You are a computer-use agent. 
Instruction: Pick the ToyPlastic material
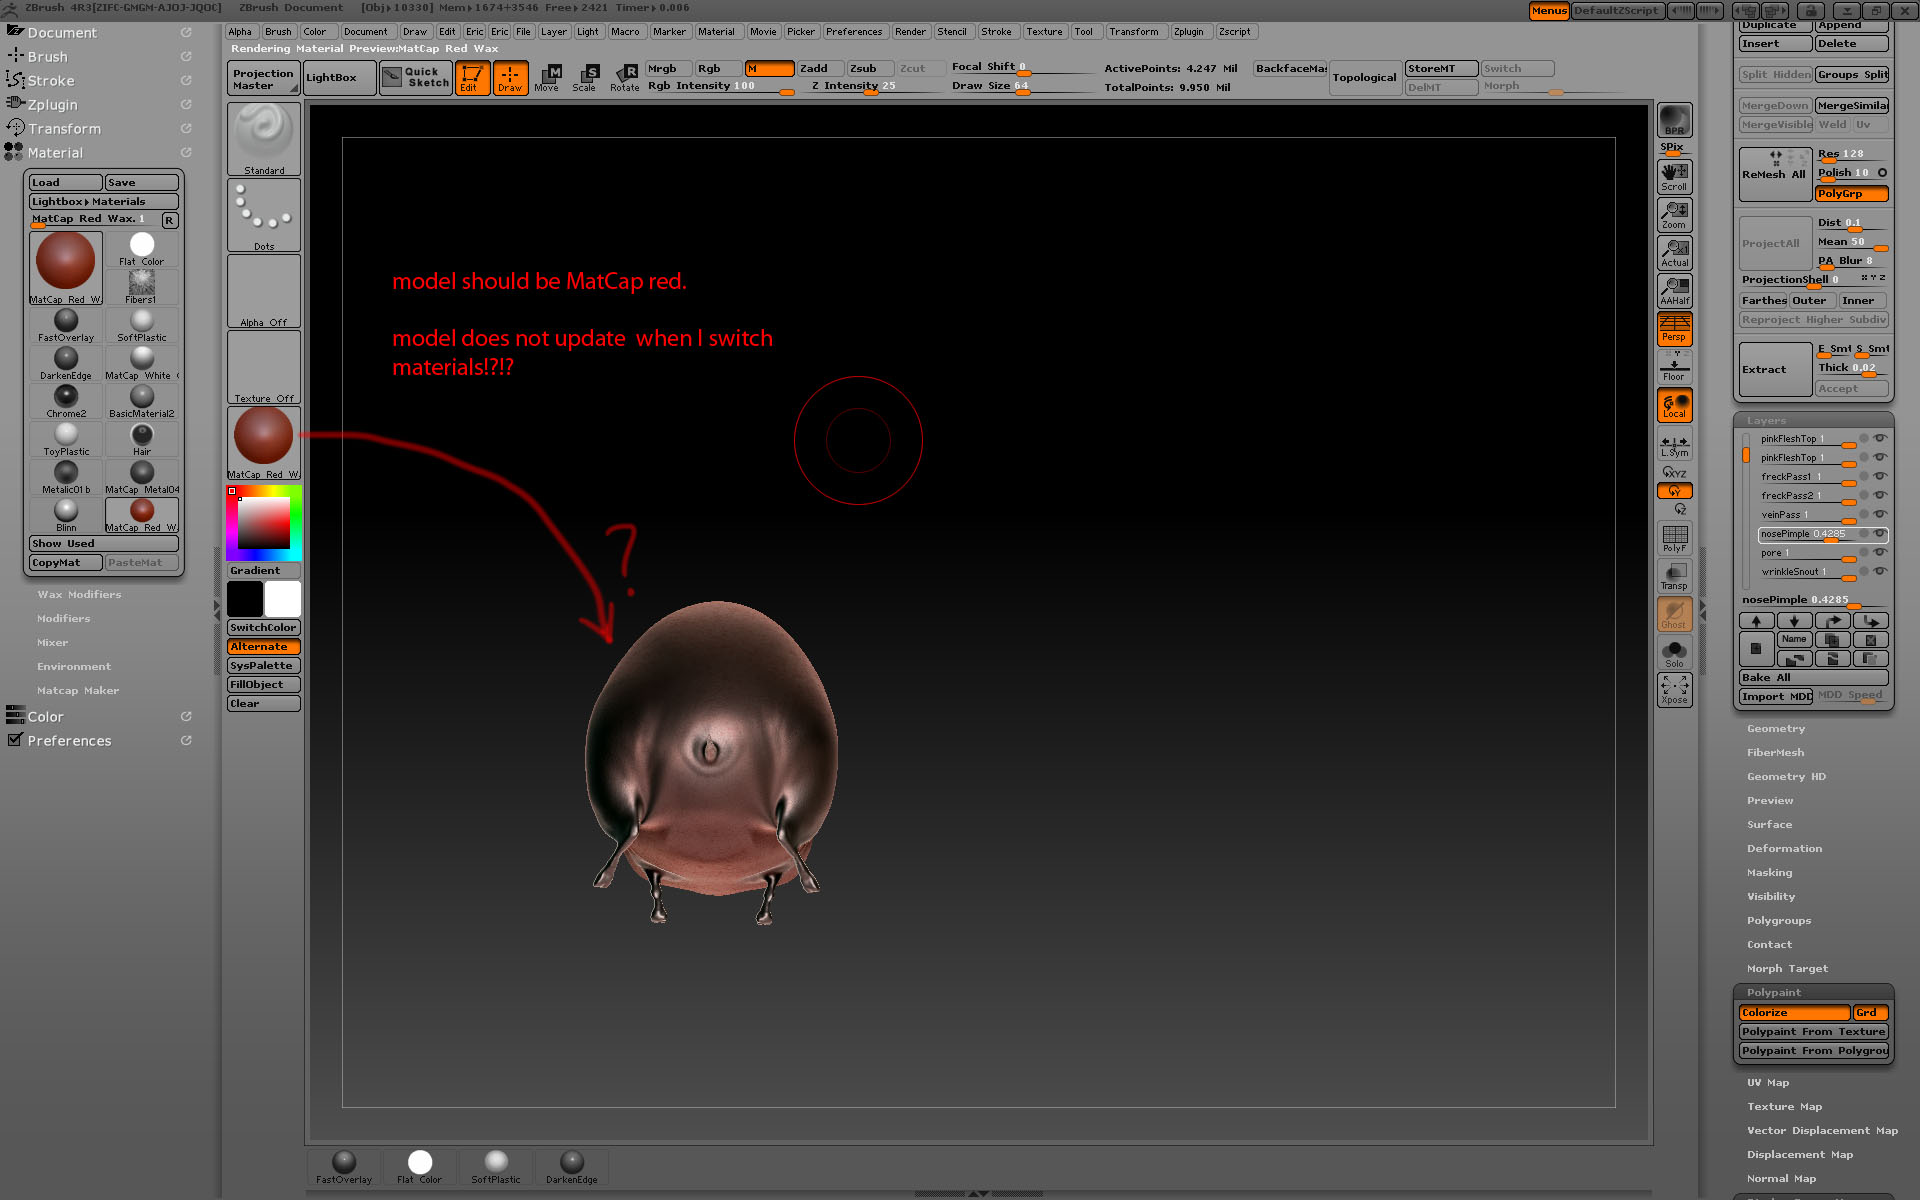(66, 439)
